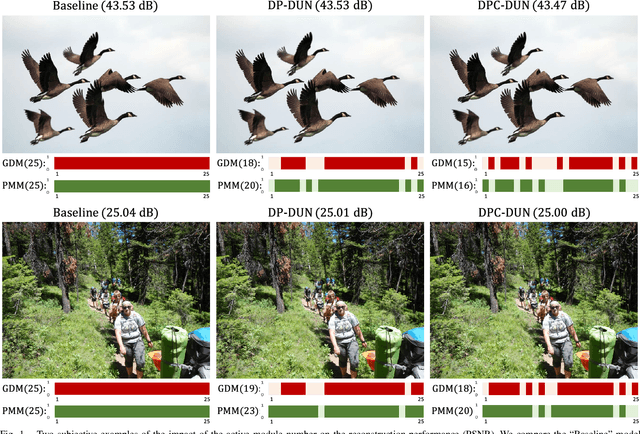Click the solid red GDM(25) bar under Baseline hikers
The width and height of the screenshot is (640, 434).
(132, 389)
